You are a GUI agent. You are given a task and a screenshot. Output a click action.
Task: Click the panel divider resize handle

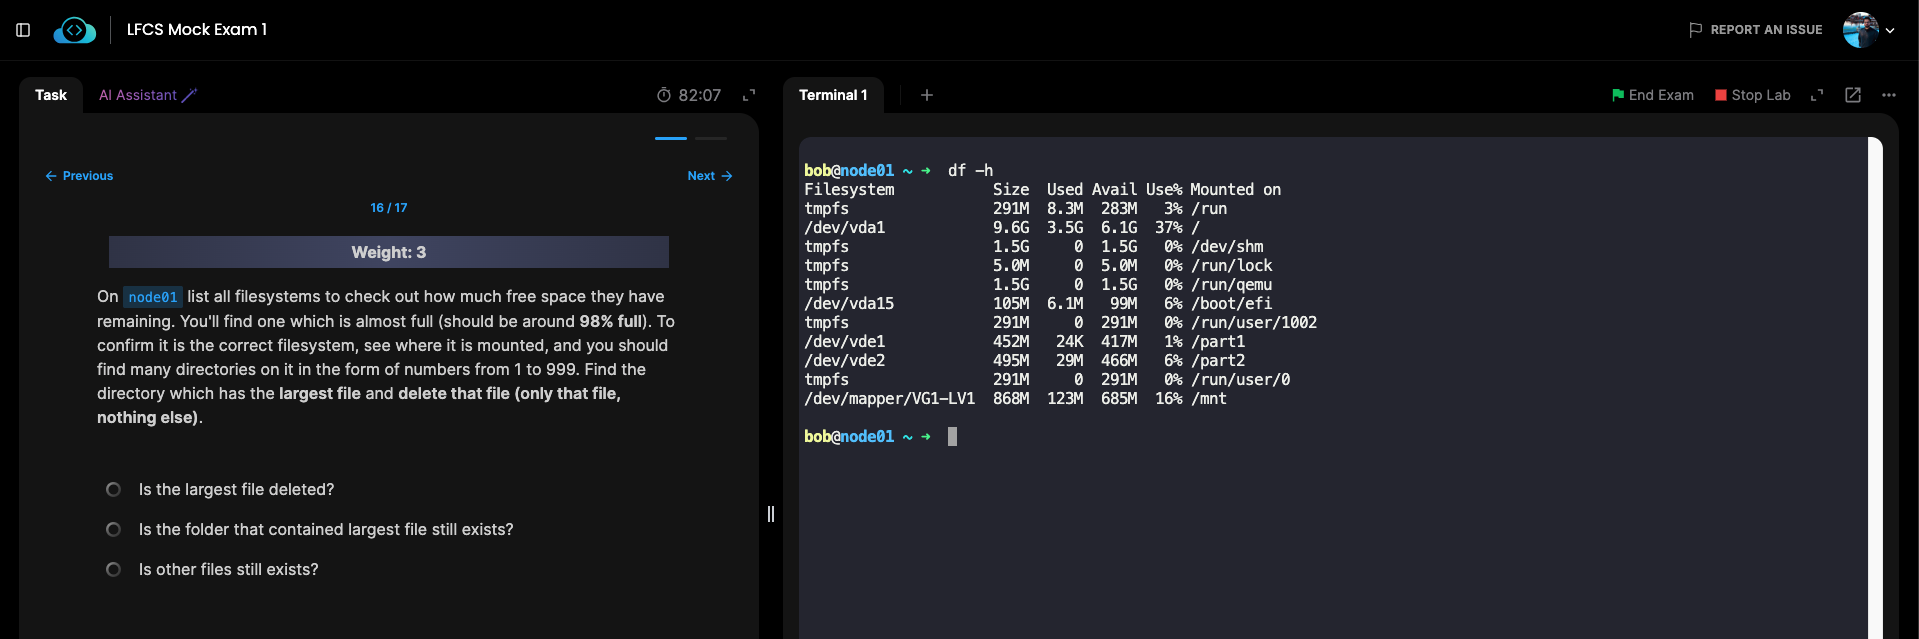pos(771,514)
